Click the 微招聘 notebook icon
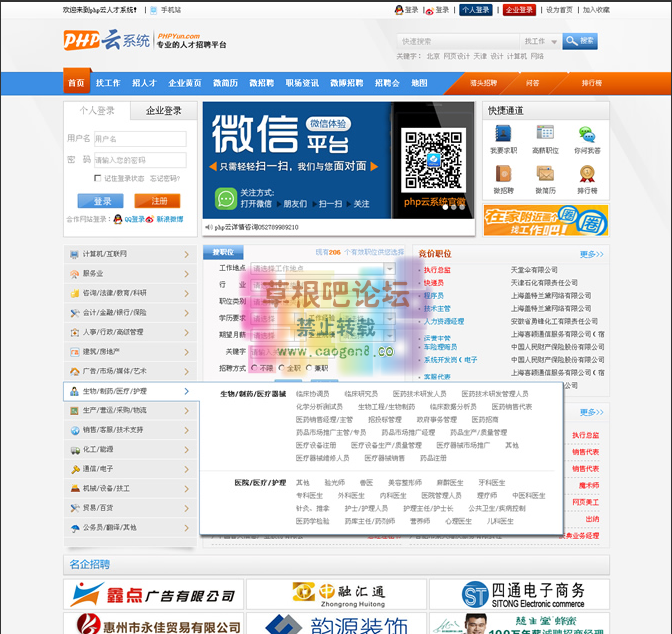This screenshot has width=672, height=634. coord(503,173)
